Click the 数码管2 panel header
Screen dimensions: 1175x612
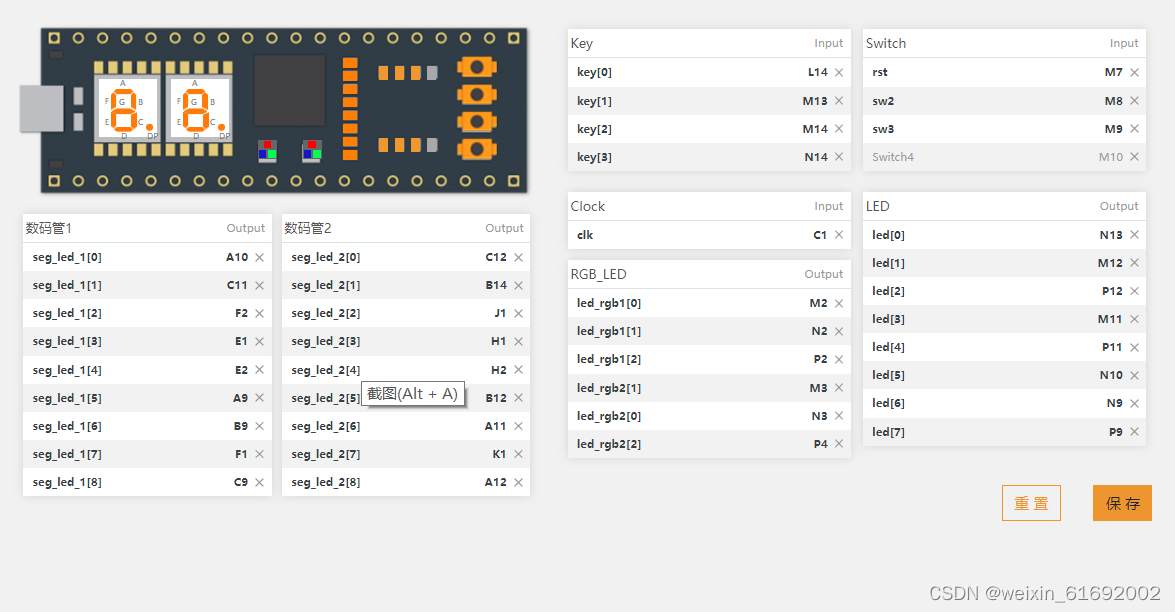click(x=405, y=228)
